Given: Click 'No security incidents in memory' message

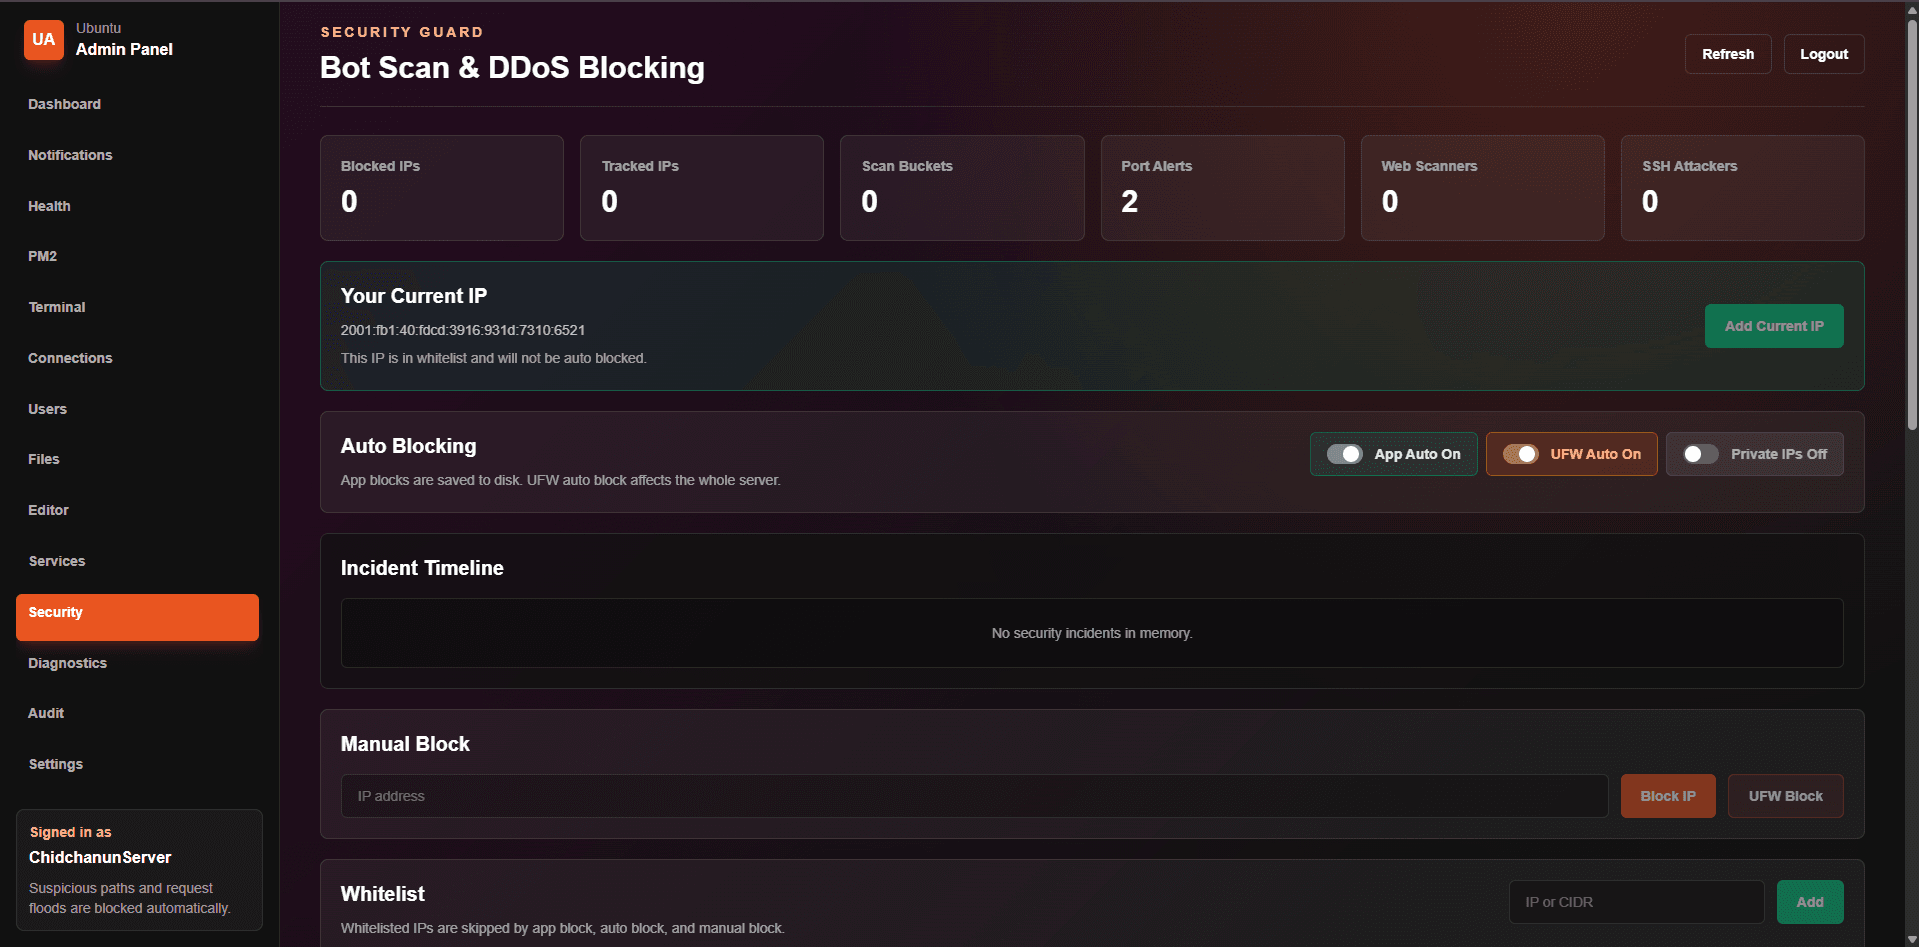Looking at the screenshot, I should tap(1092, 633).
